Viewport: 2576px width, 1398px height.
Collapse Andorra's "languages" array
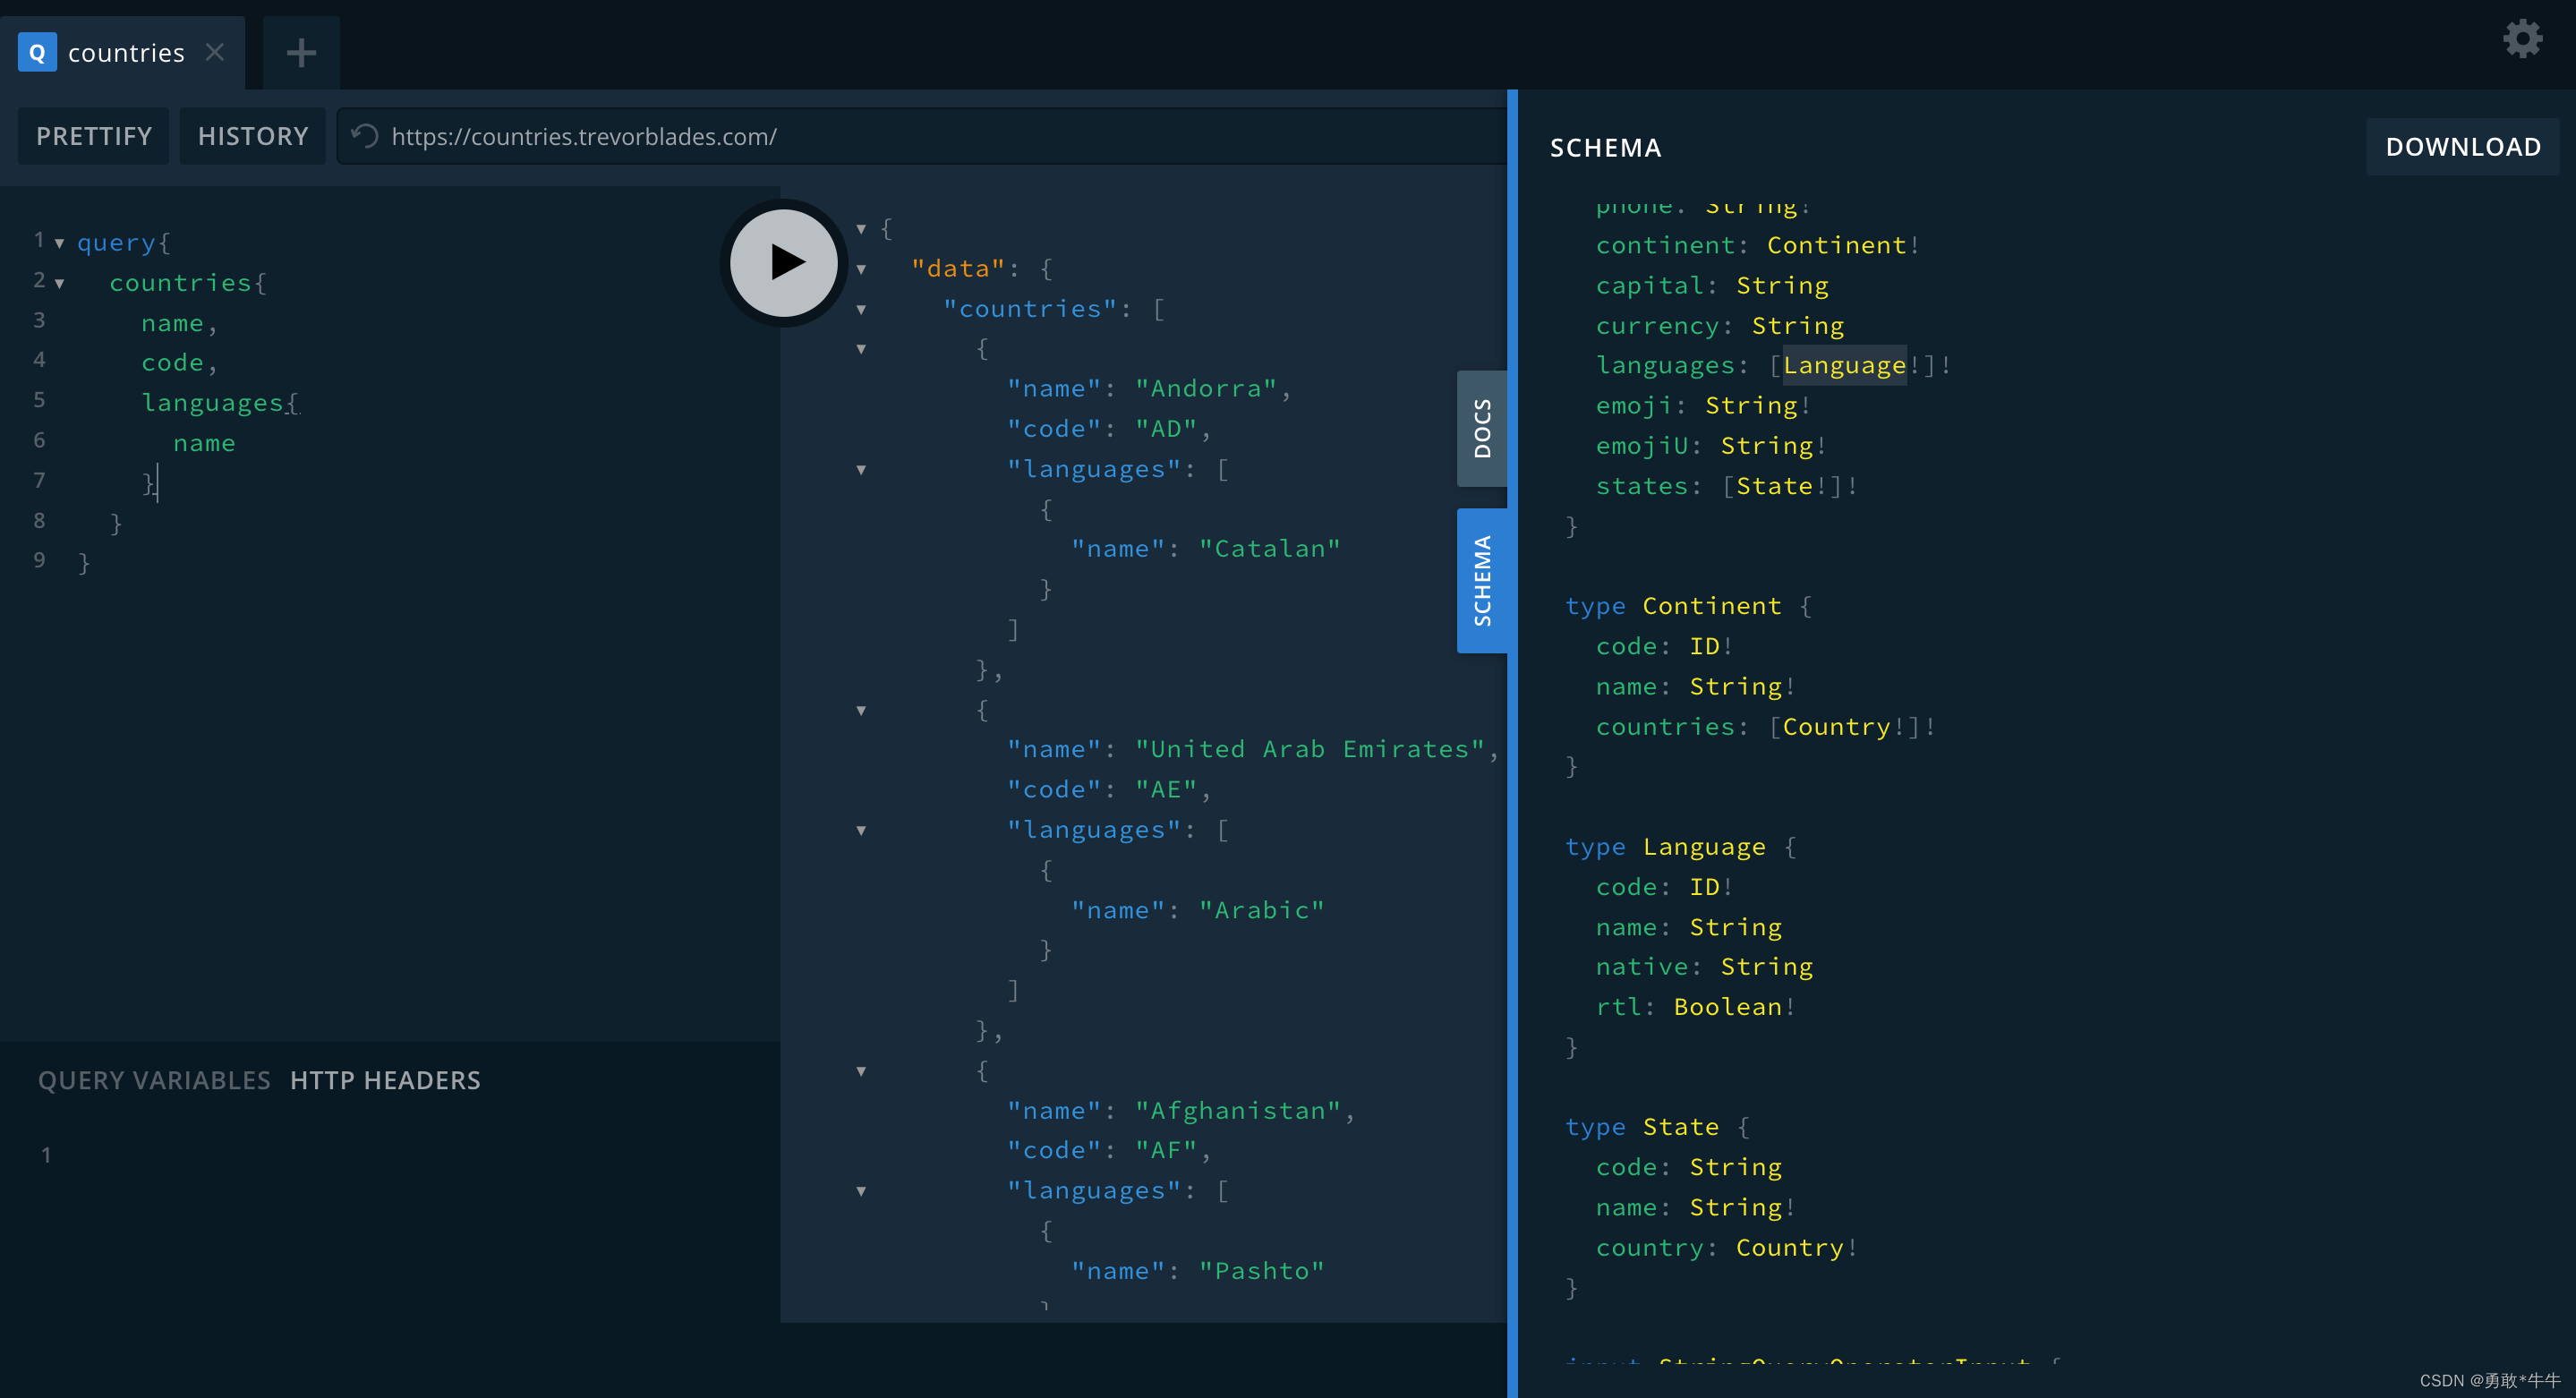(861, 470)
